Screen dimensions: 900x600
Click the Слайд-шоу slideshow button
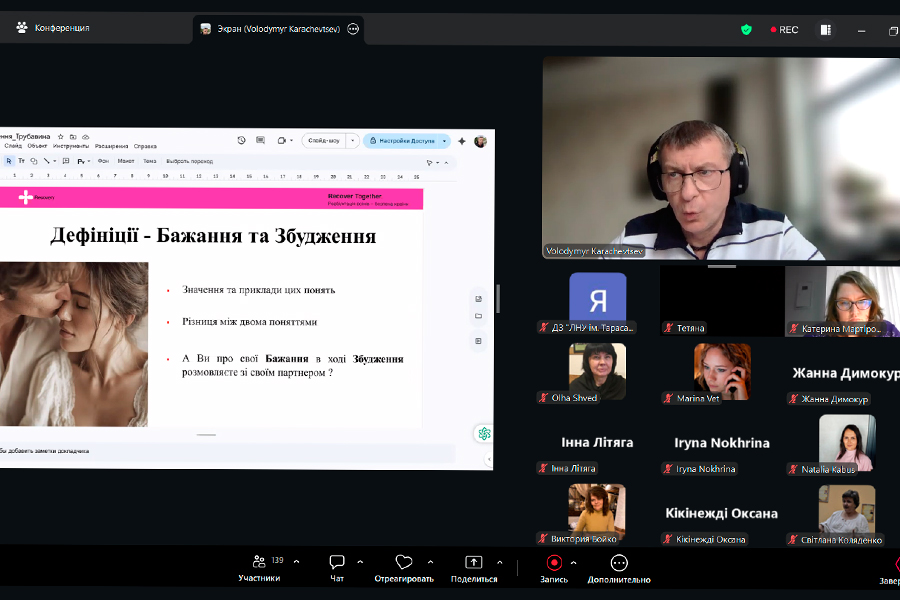pyautogui.click(x=324, y=140)
